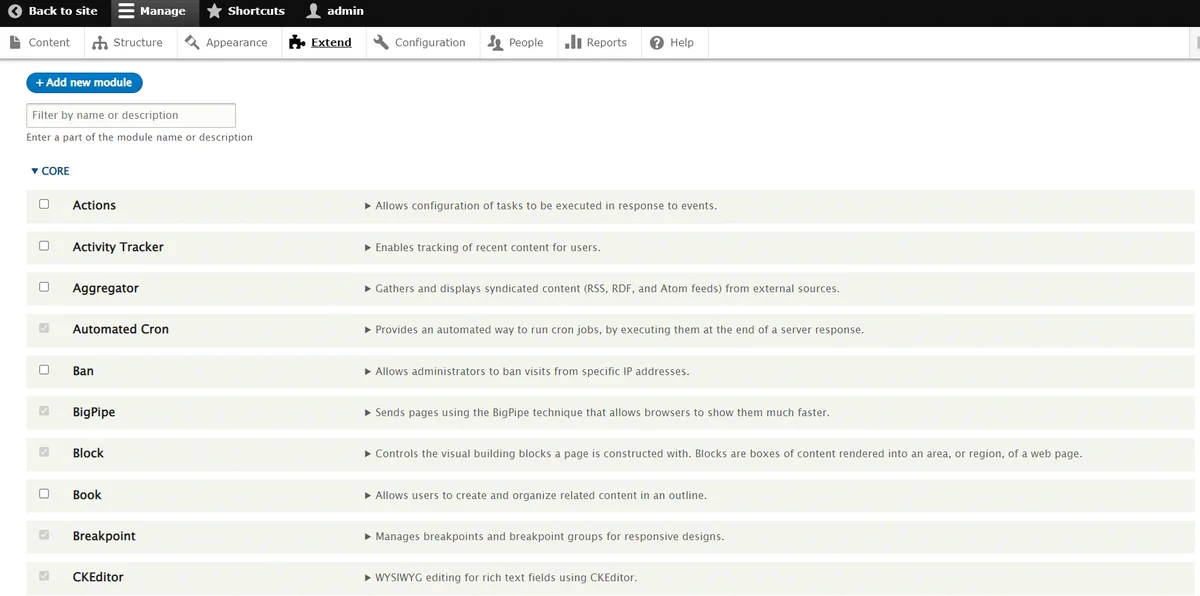Click the People users icon
Image resolution: width=1200 pixels, height=596 pixels.
coord(495,42)
